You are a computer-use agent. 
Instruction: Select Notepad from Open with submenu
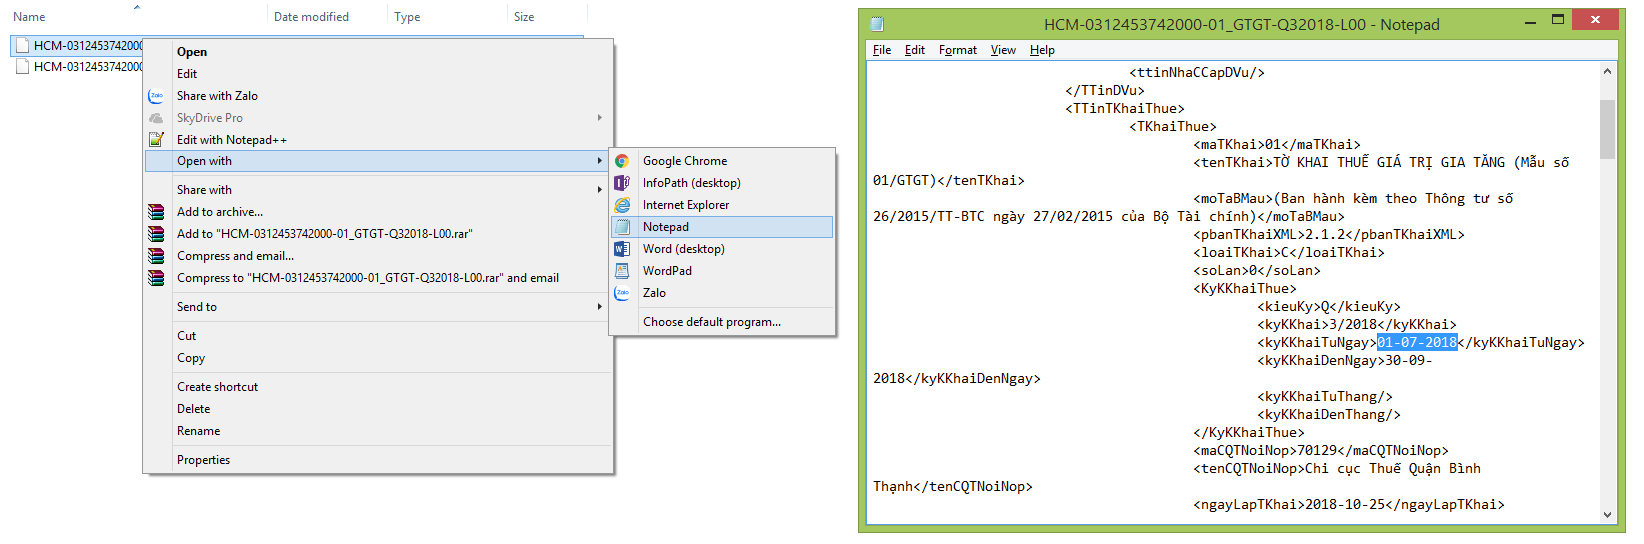pos(666,227)
